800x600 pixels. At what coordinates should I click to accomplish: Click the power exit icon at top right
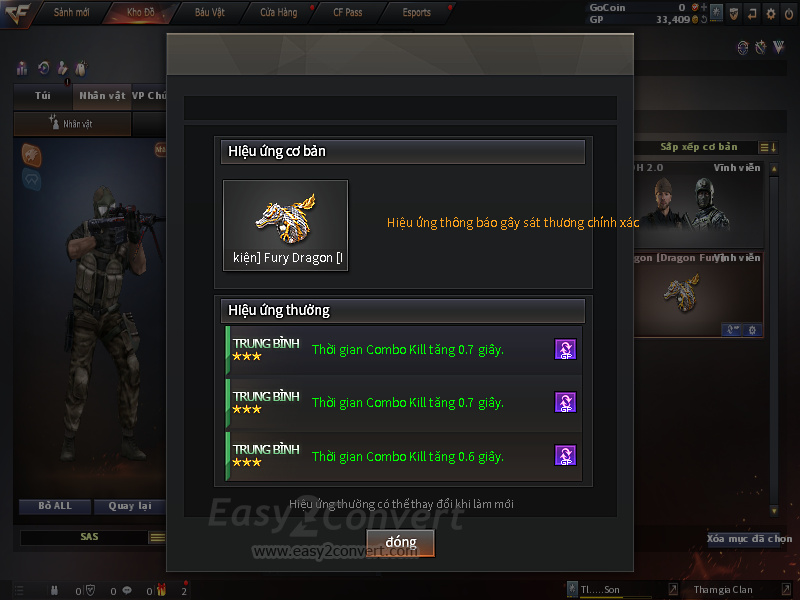(x=789, y=14)
